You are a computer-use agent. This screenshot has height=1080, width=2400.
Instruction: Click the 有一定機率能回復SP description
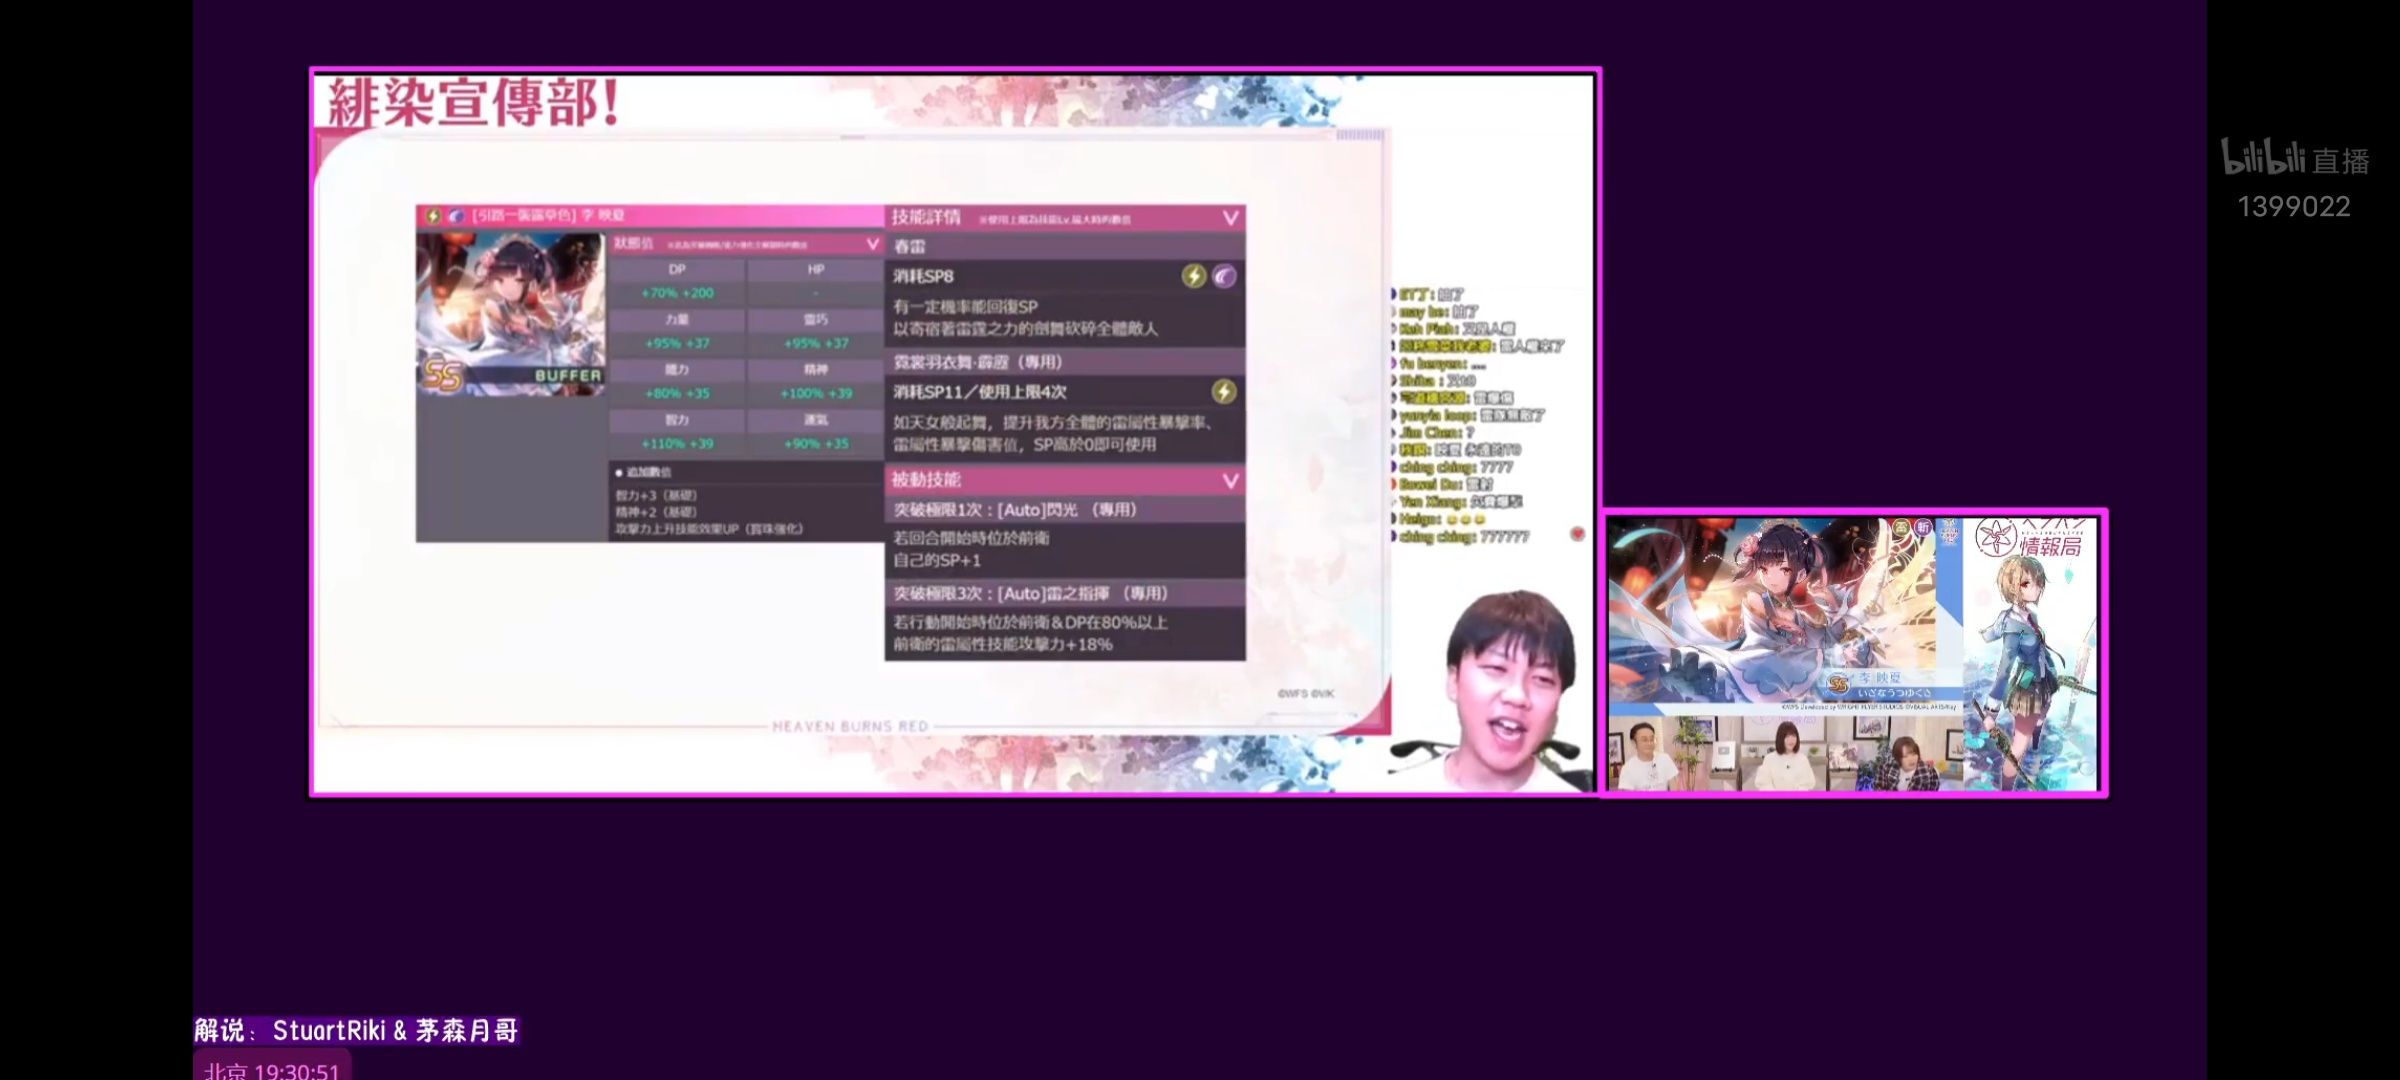tap(965, 307)
